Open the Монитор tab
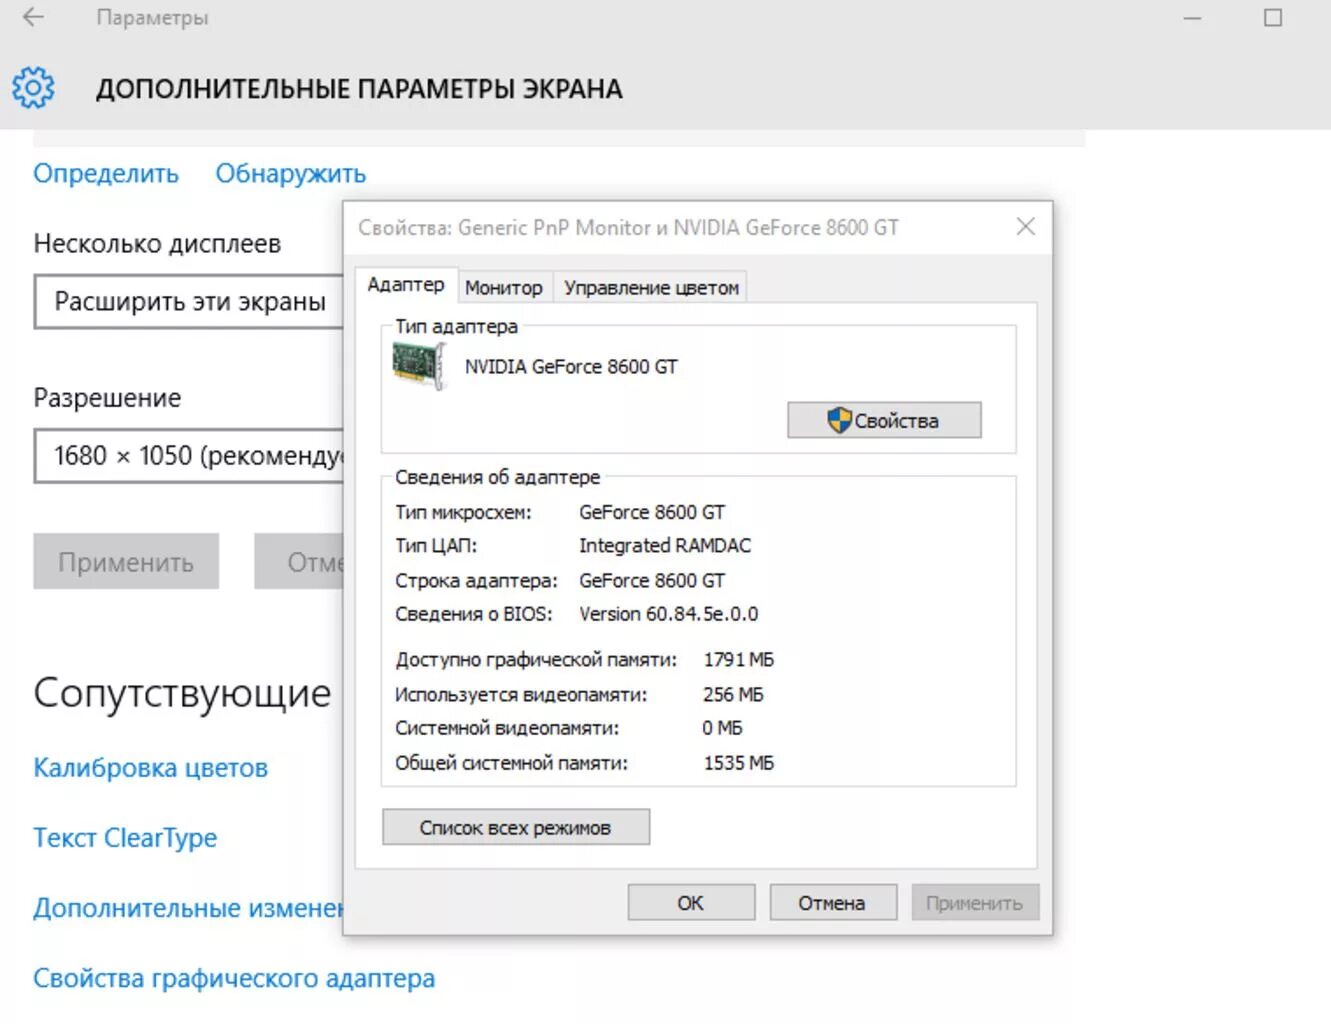Image resolution: width=1331 pixels, height=1024 pixels. click(x=503, y=288)
